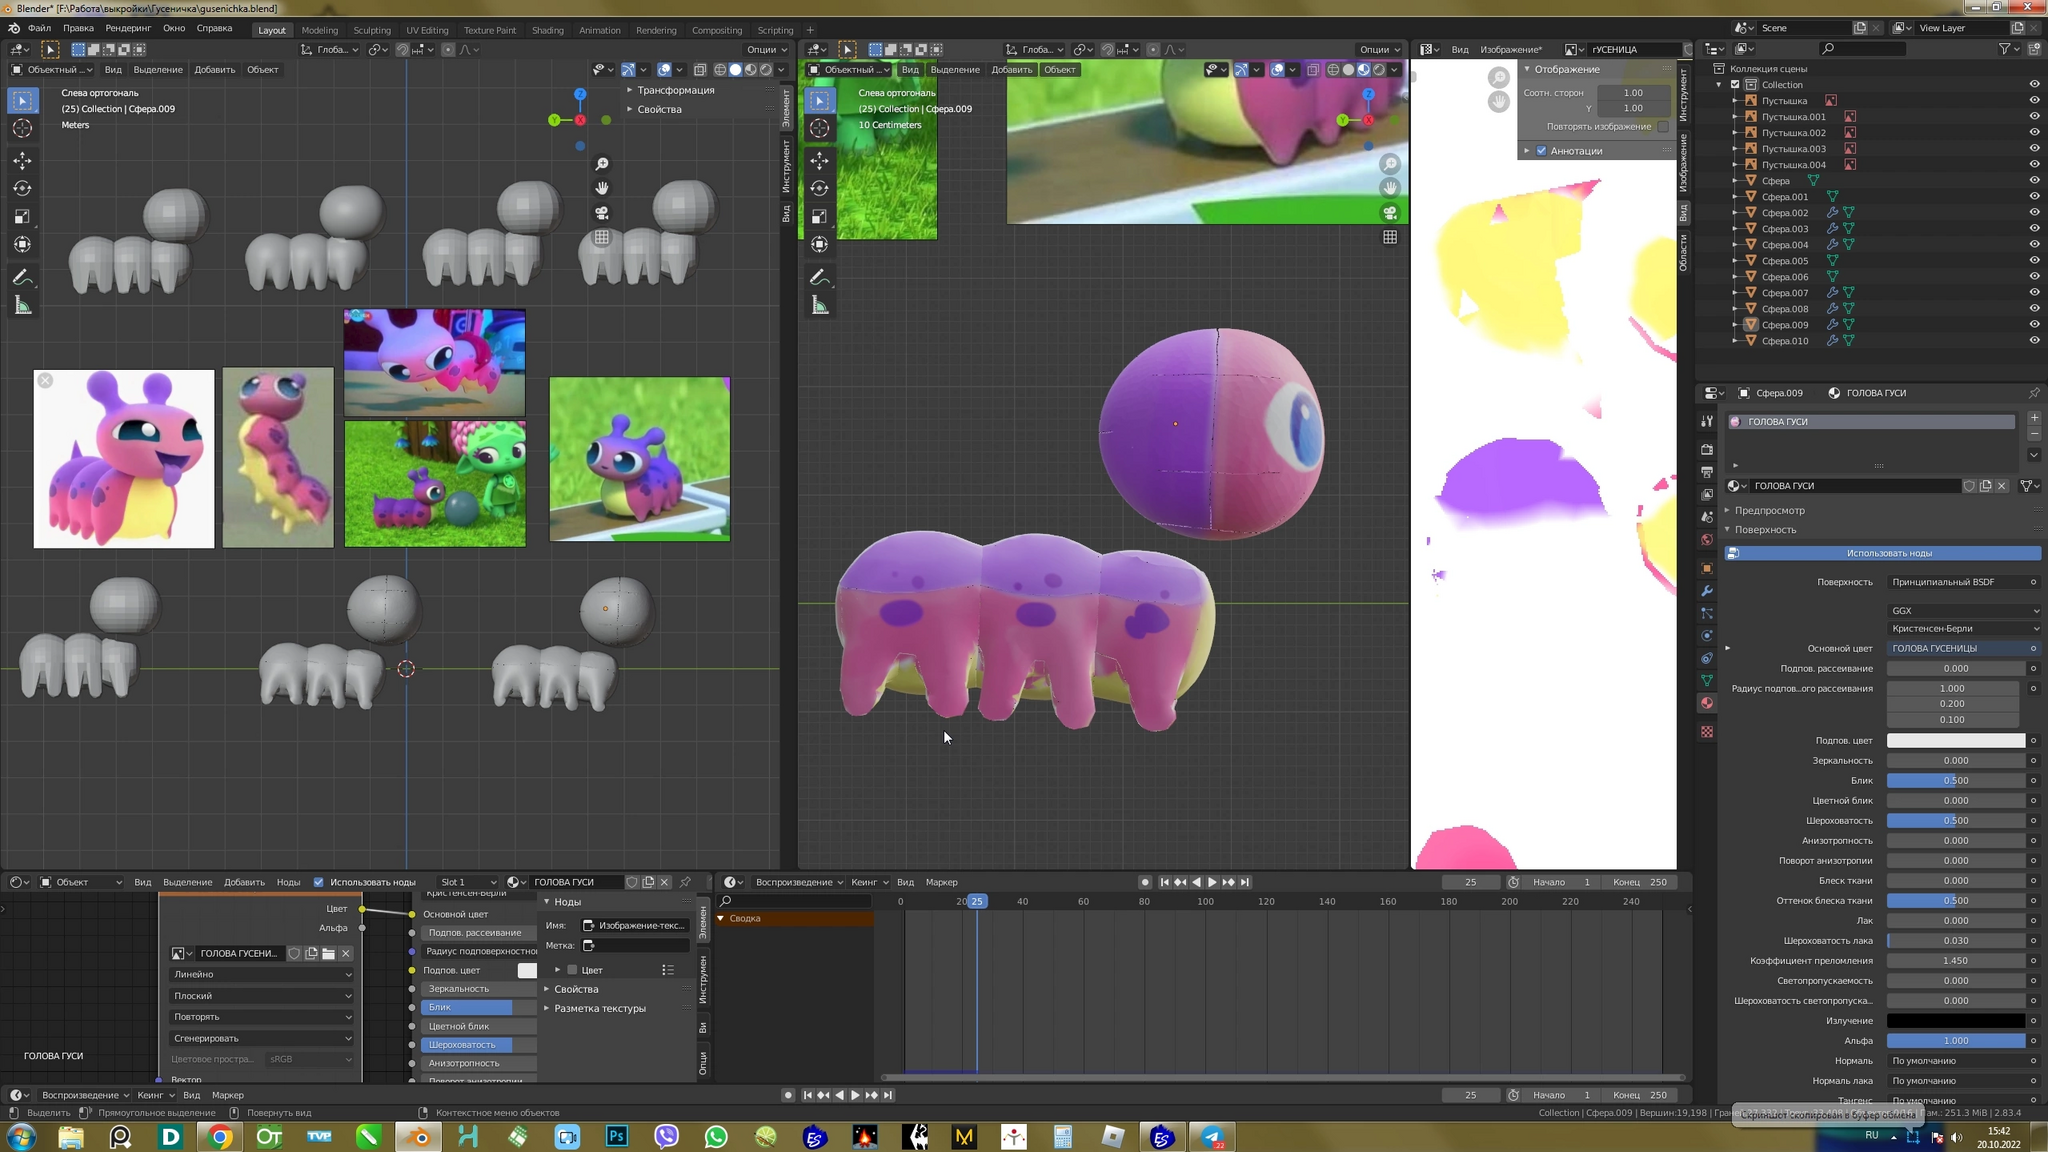Open Physics properties tab
Viewport: 2048px width, 1152px height.
pyautogui.click(x=1707, y=636)
